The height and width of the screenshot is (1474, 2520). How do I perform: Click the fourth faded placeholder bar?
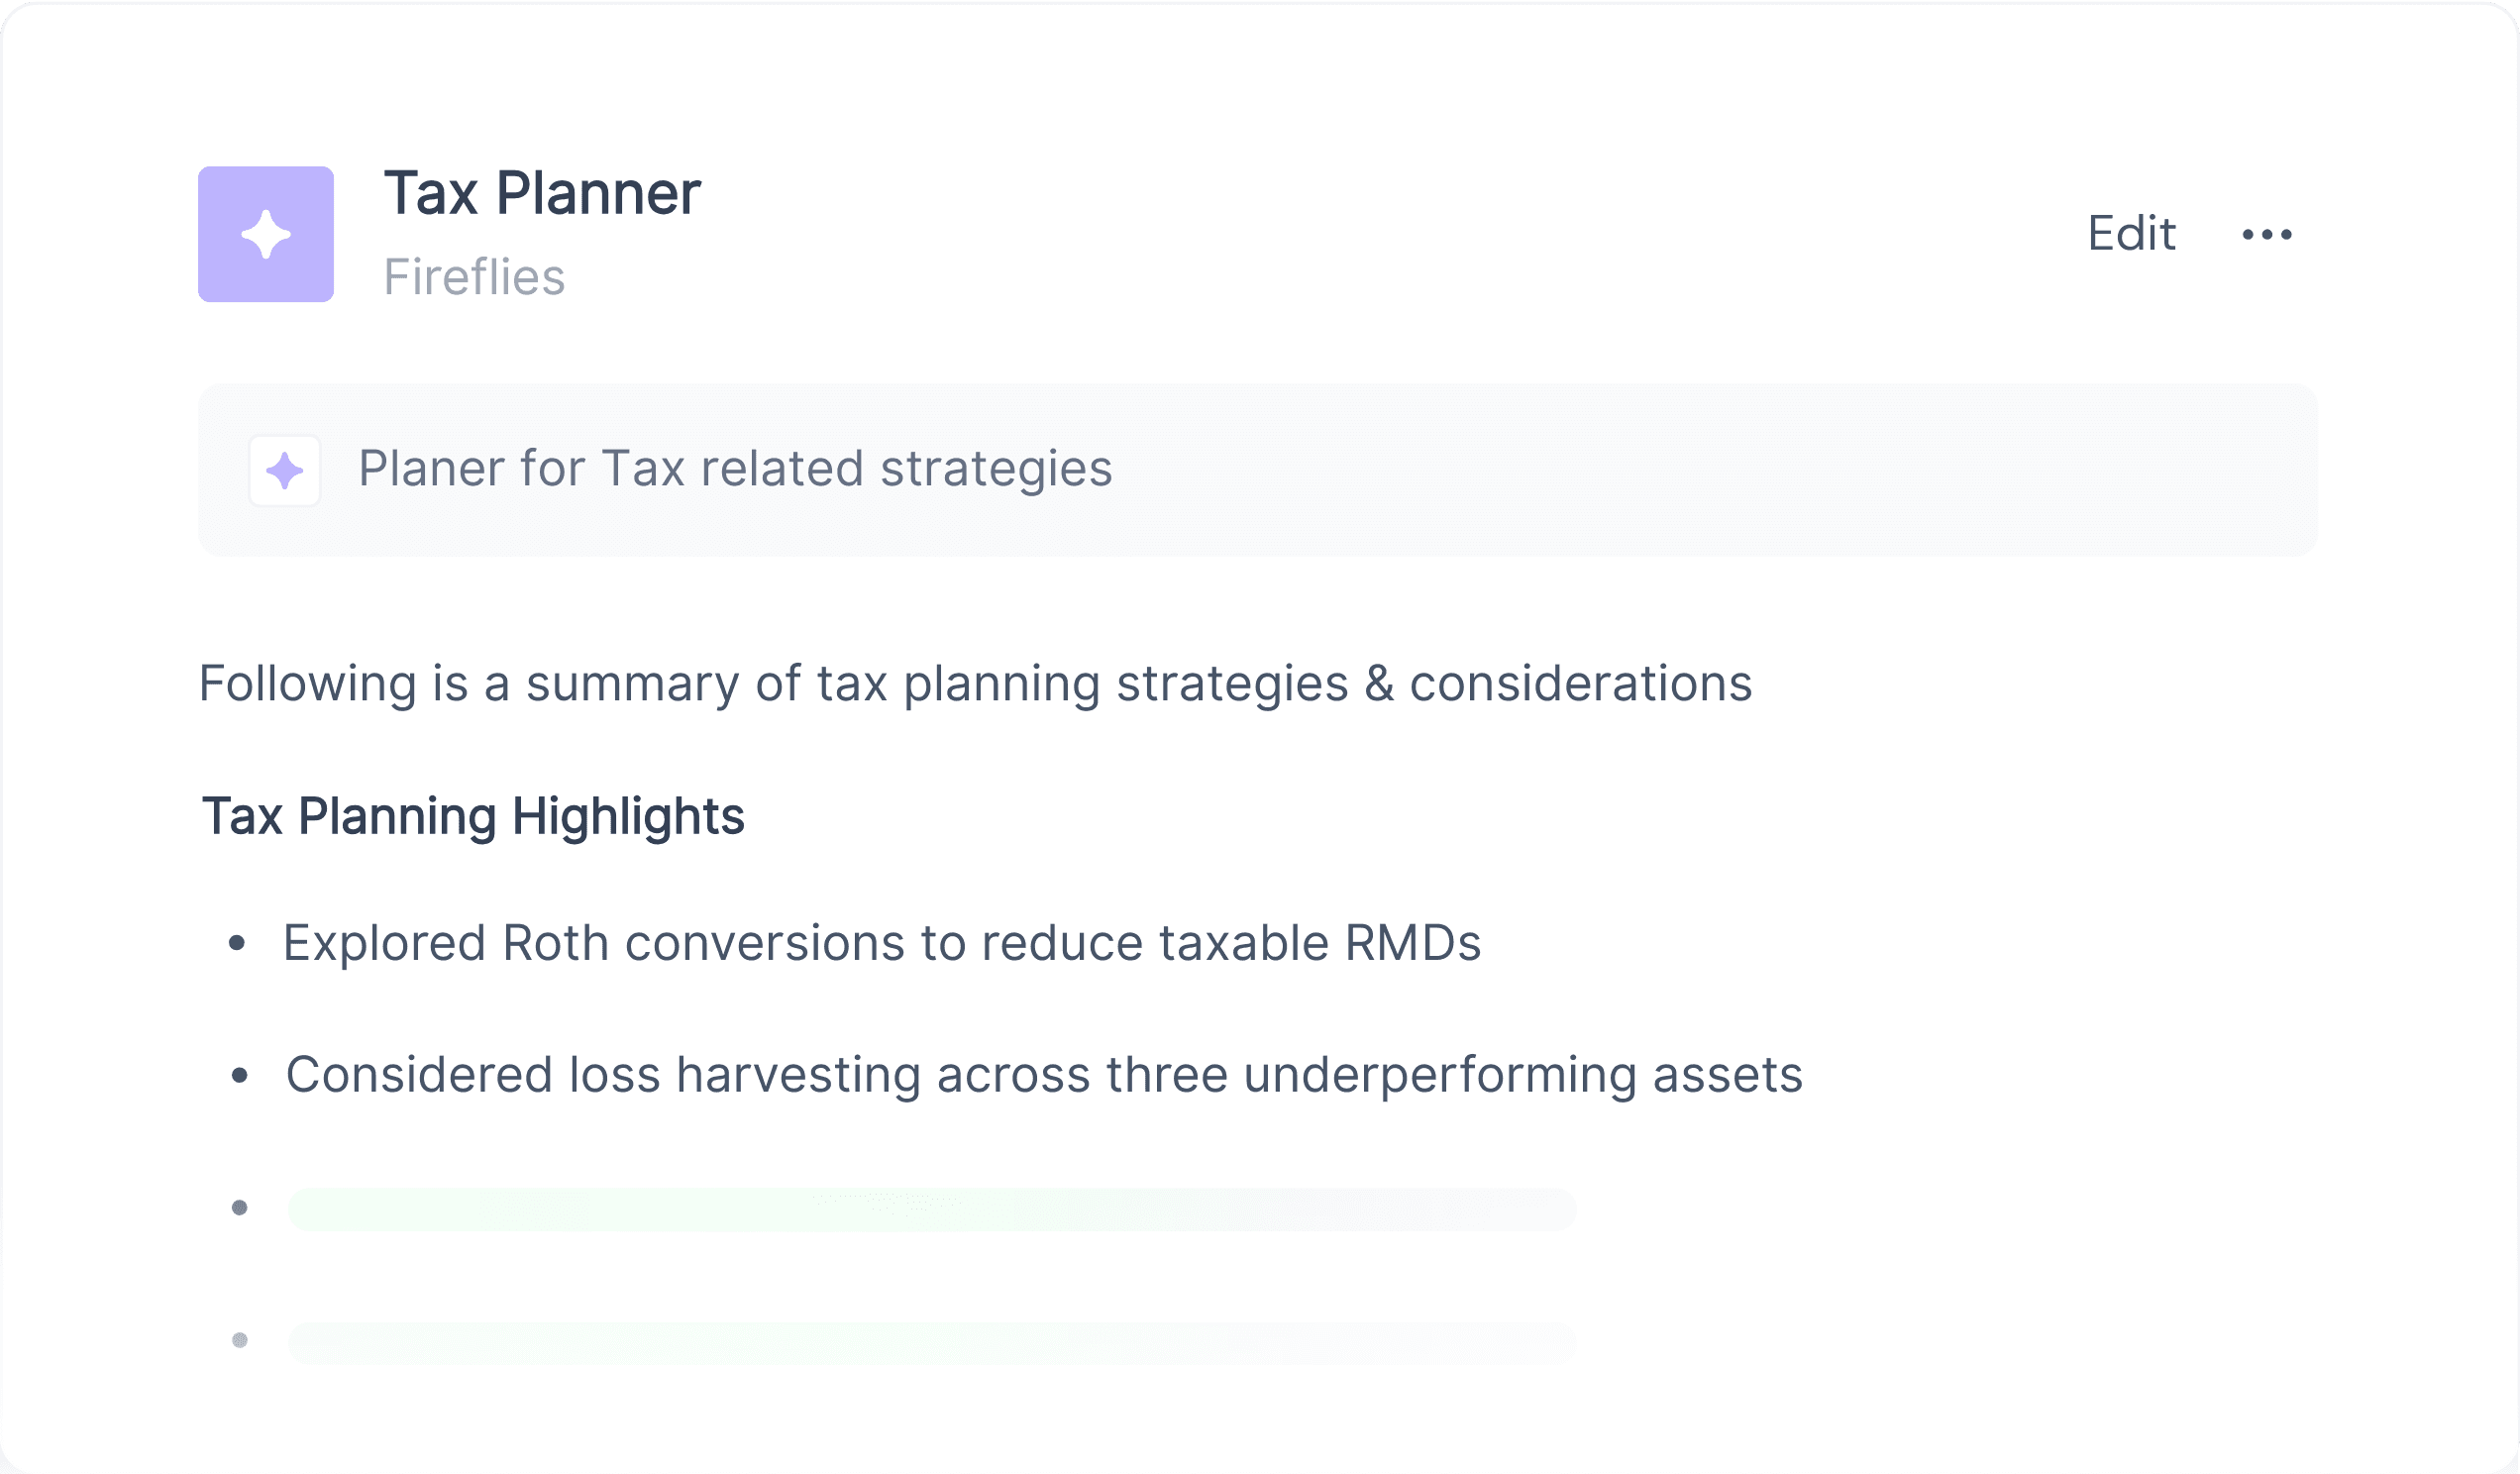coord(932,1343)
